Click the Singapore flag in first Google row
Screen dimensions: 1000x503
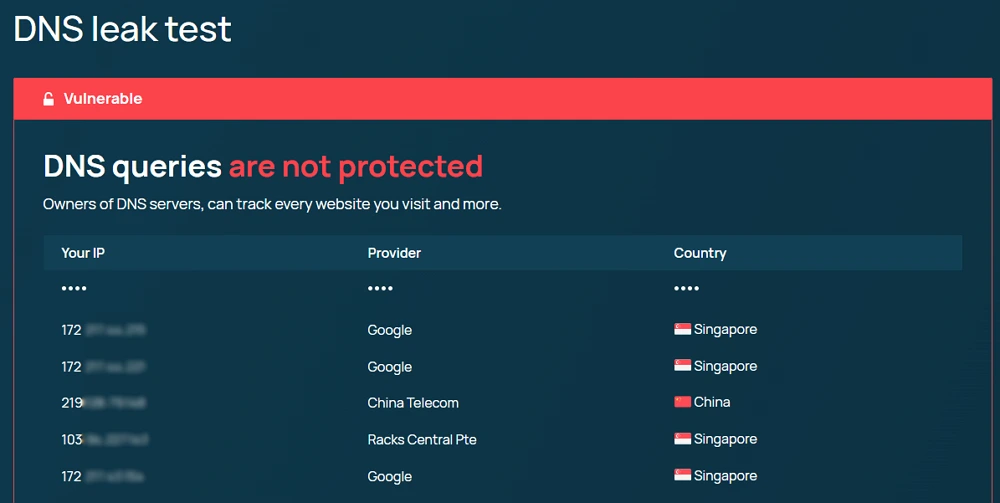tap(682, 329)
